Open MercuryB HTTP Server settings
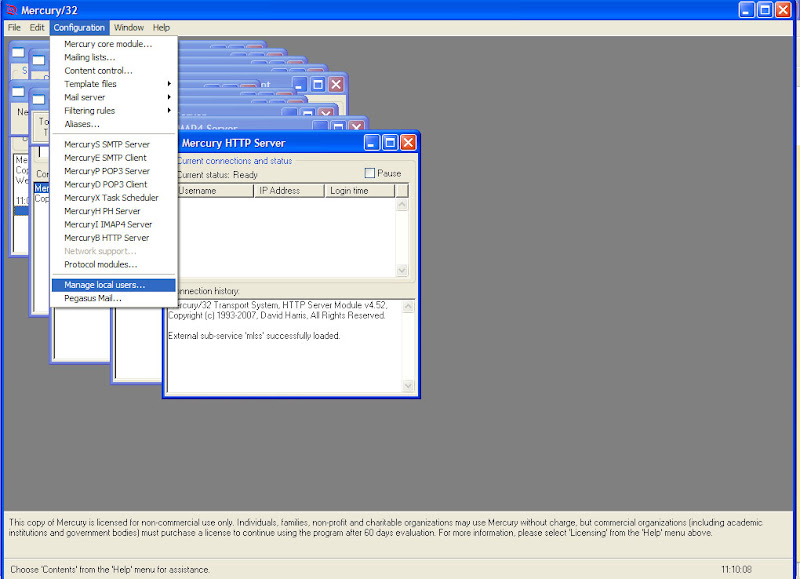800x579 pixels. (113, 238)
